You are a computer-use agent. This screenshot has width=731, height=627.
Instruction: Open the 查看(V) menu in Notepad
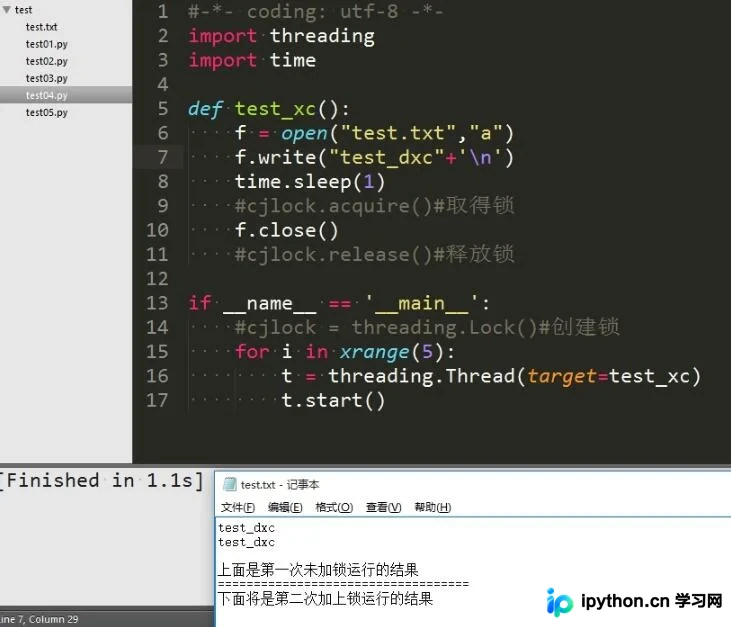point(384,507)
